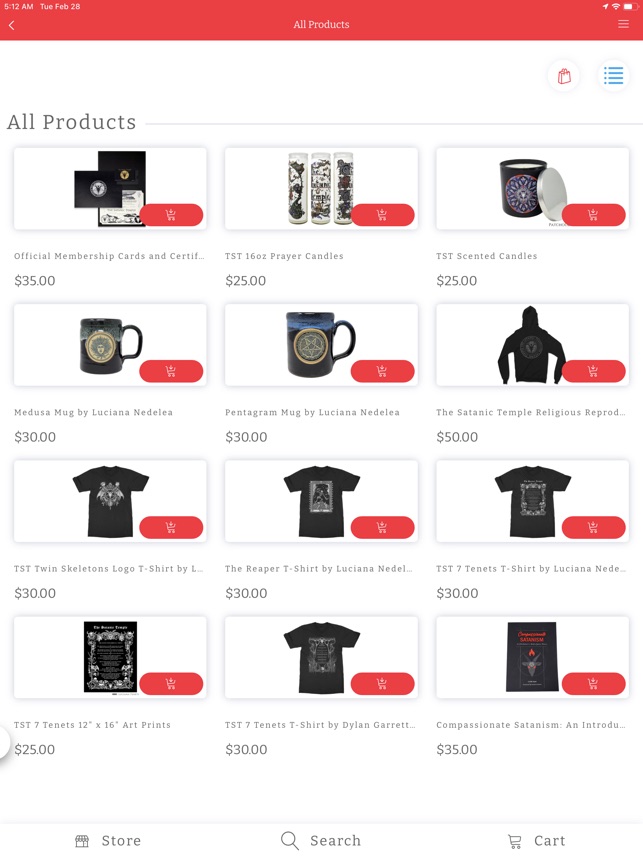643x858 pixels.
Task: Add Pentagram Mug to cart
Action: pyautogui.click(x=382, y=371)
